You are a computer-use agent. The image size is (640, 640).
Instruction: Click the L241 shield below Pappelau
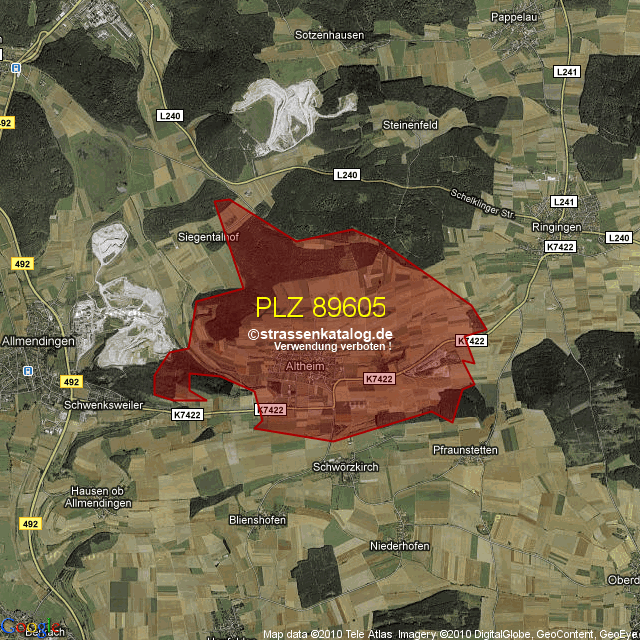pyautogui.click(x=568, y=72)
